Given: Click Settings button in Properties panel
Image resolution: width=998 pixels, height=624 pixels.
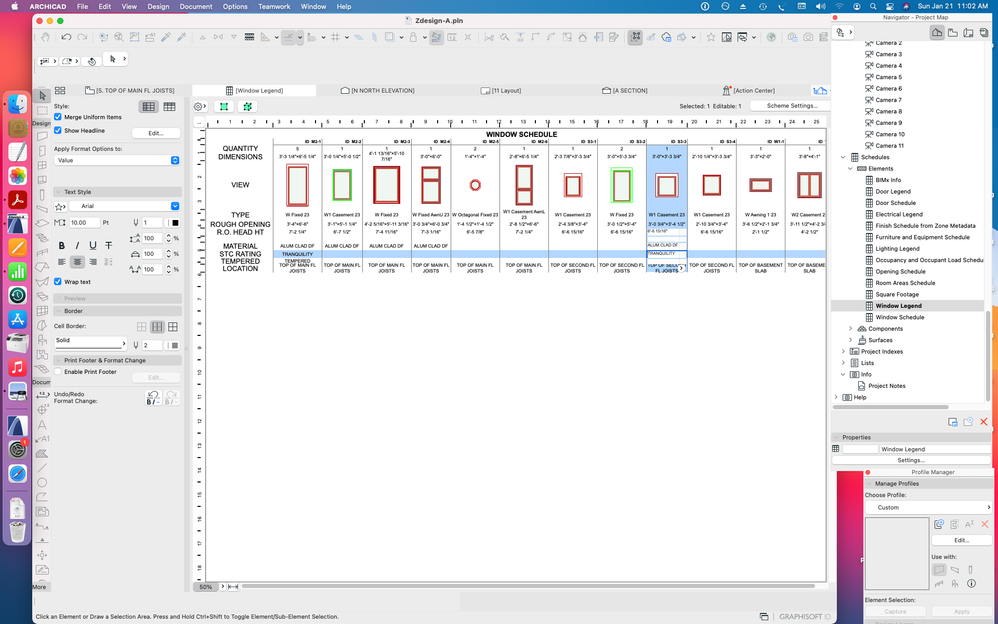Looking at the screenshot, I should (x=910, y=460).
